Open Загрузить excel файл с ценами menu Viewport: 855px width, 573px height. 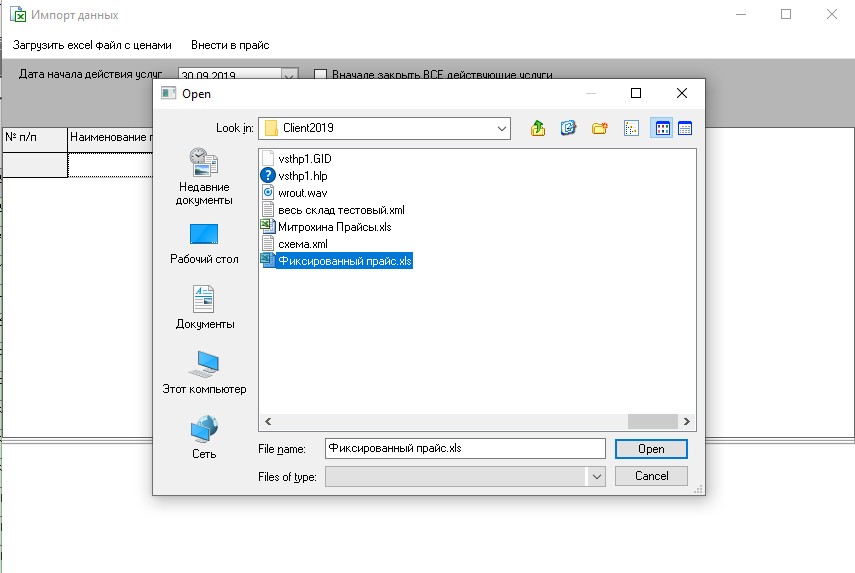(92, 45)
